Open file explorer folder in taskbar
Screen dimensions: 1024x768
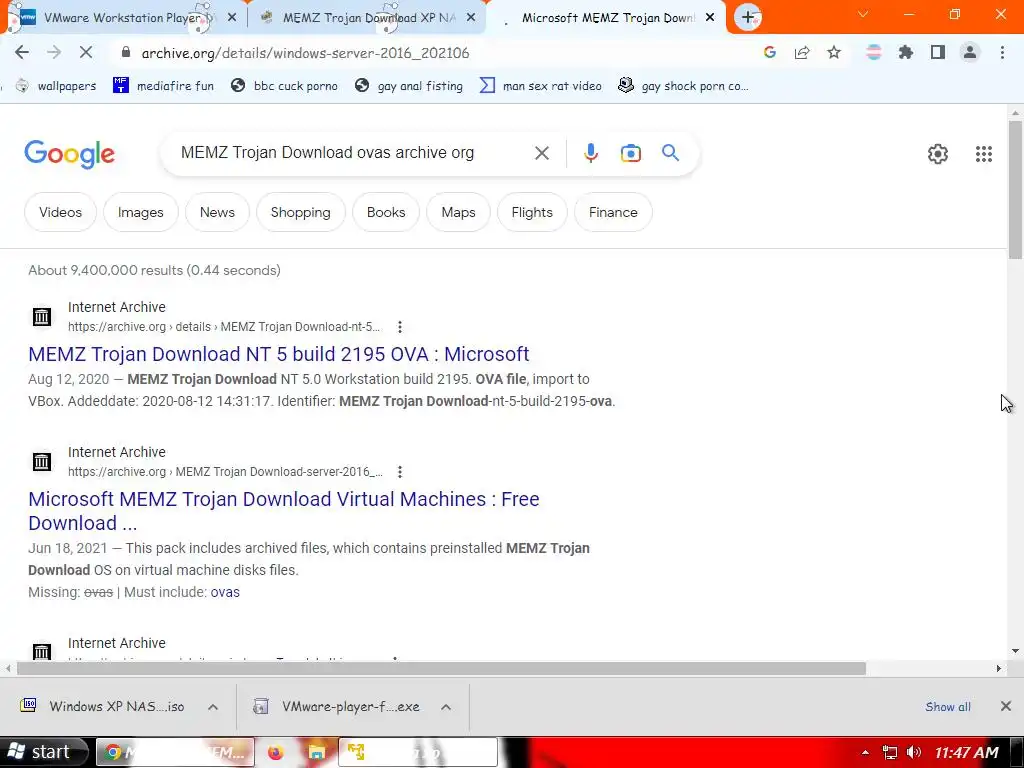(x=317, y=752)
